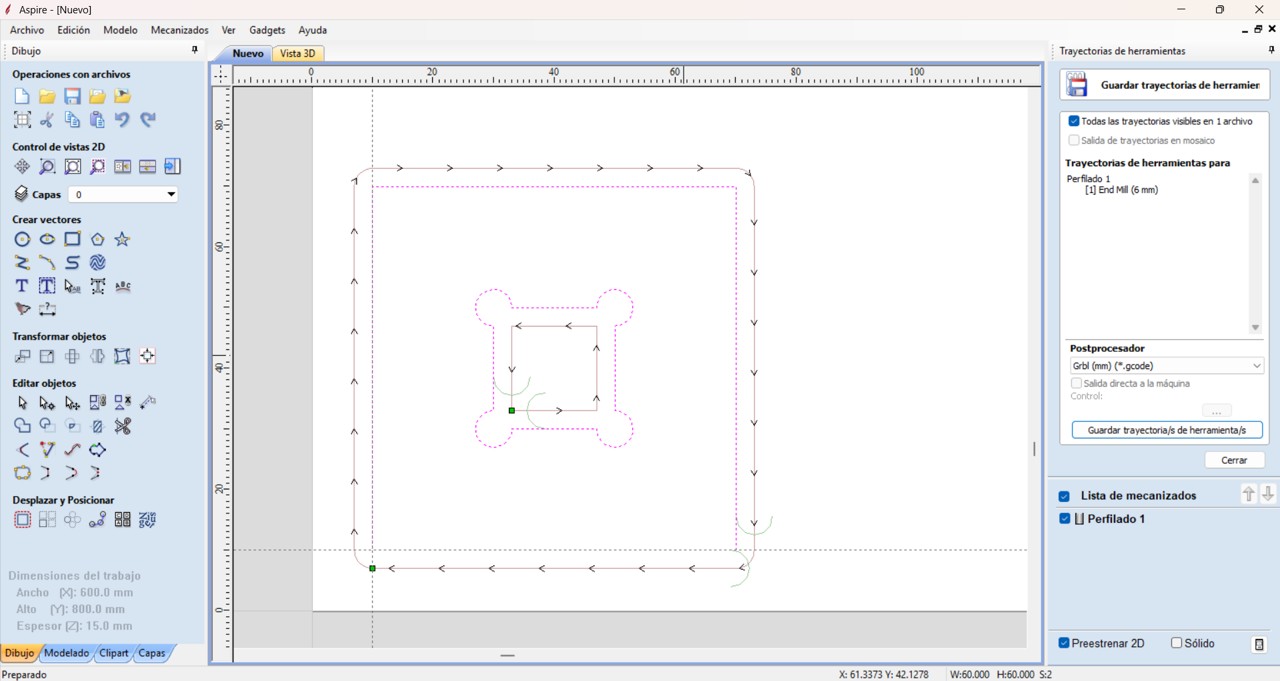This screenshot has height=681, width=1280.
Task: Open the Mecanizados menu
Action: [x=180, y=30]
